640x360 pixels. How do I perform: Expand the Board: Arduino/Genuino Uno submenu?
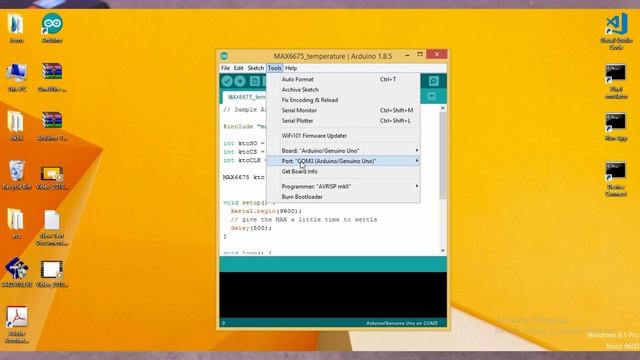tap(343, 151)
